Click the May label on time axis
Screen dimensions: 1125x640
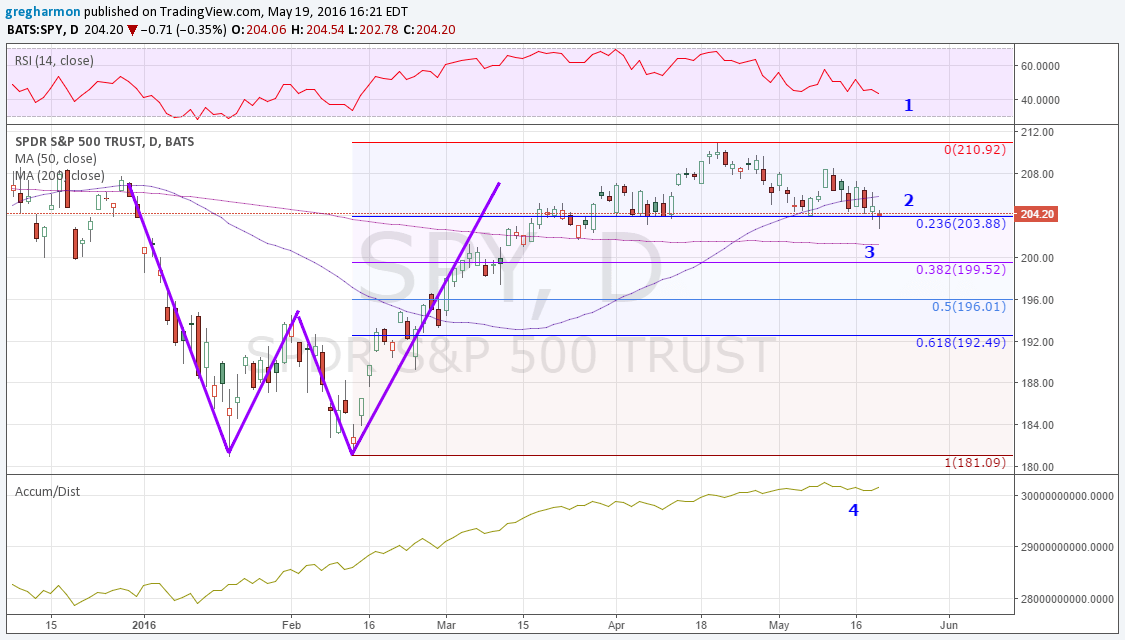point(778,625)
